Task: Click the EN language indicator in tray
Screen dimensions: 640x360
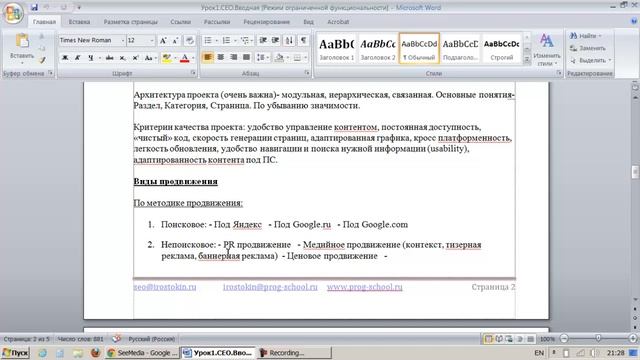Action: 539,353
